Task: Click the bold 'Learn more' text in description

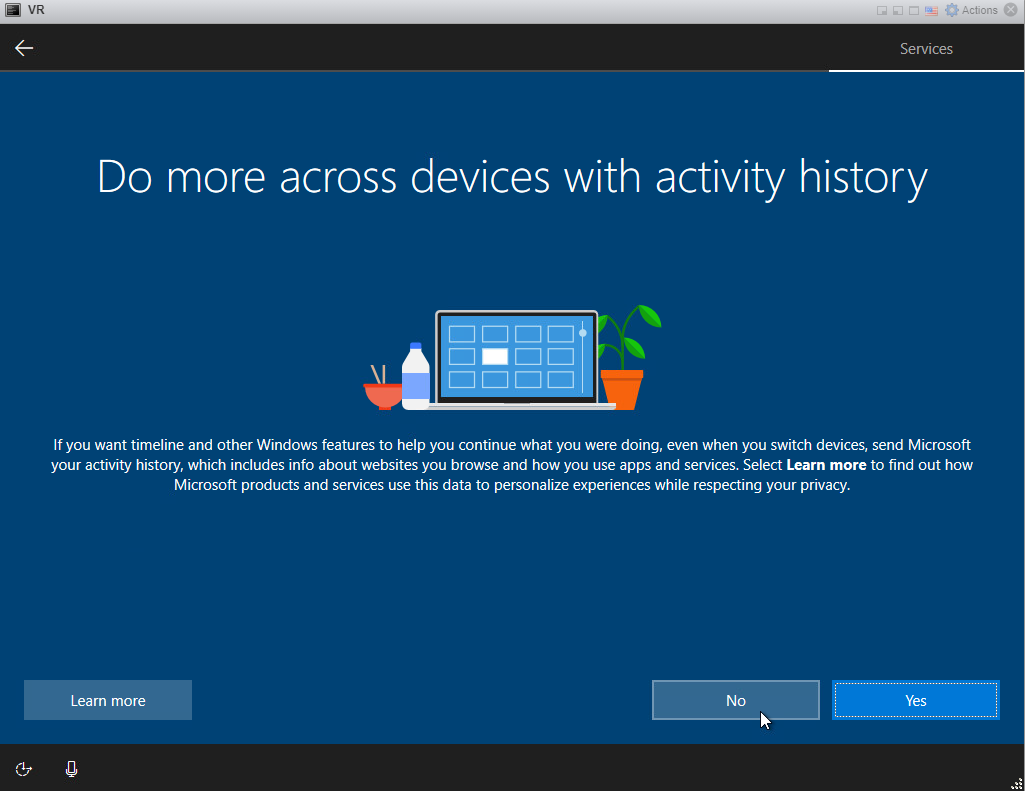Action: tap(826, 465)
